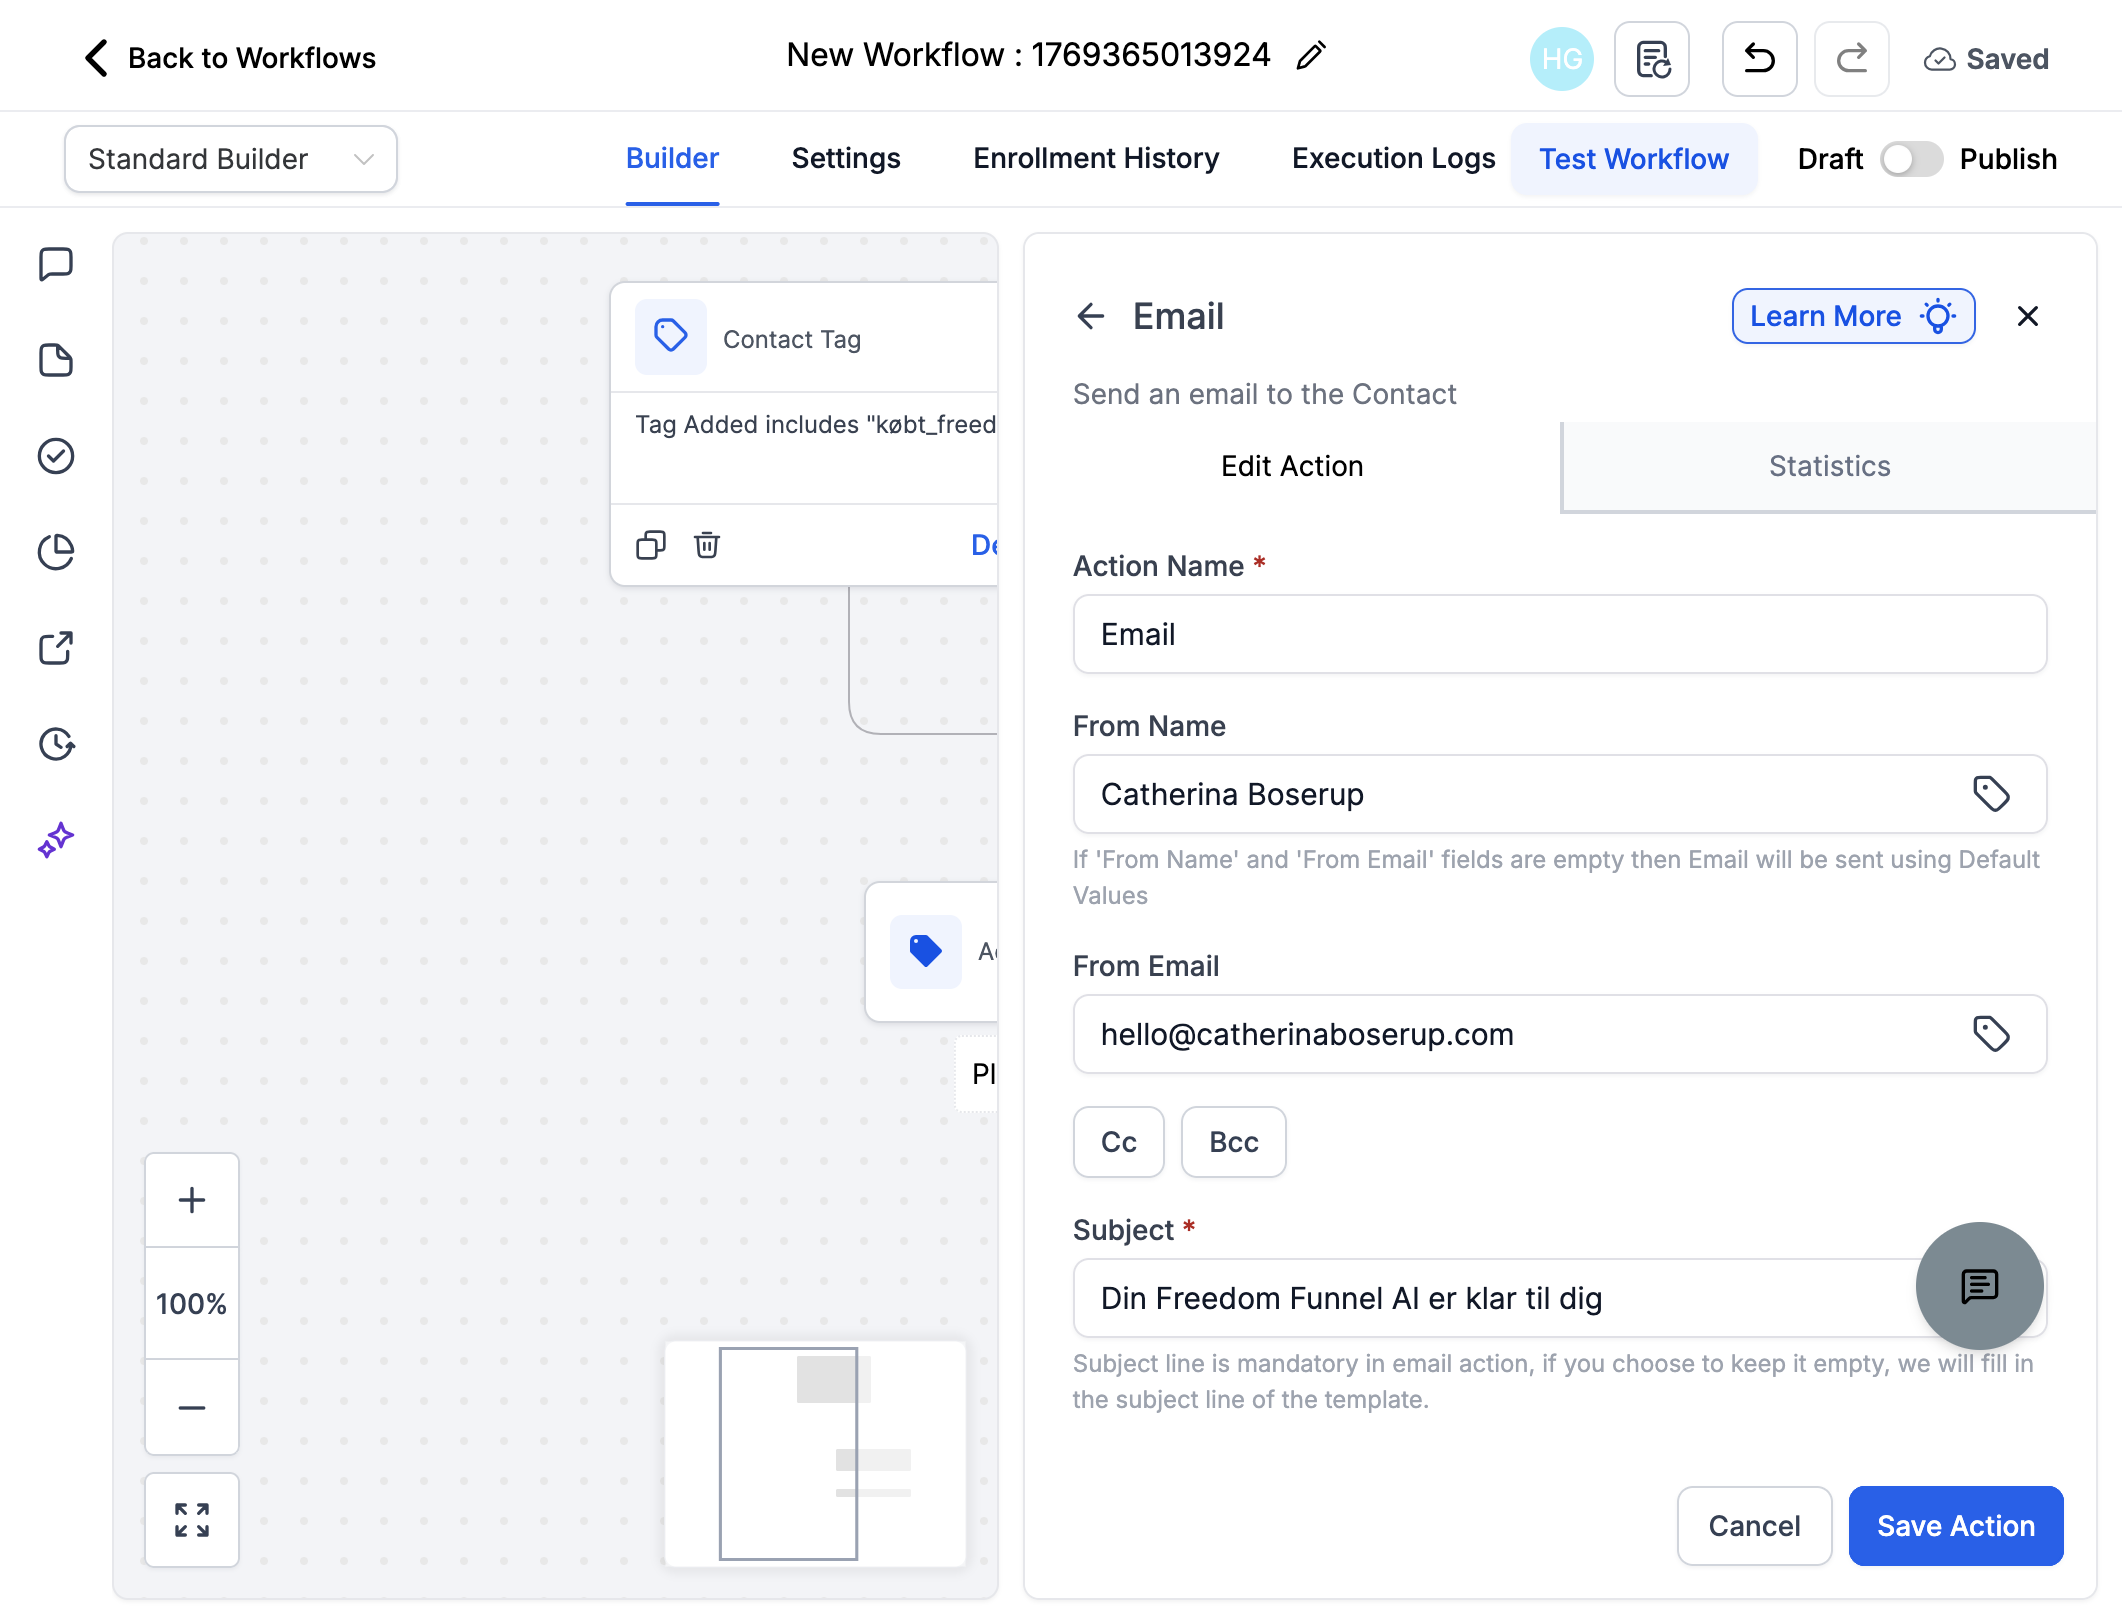
Task: Open the sticky note sidebar icon
Action: 56,360
